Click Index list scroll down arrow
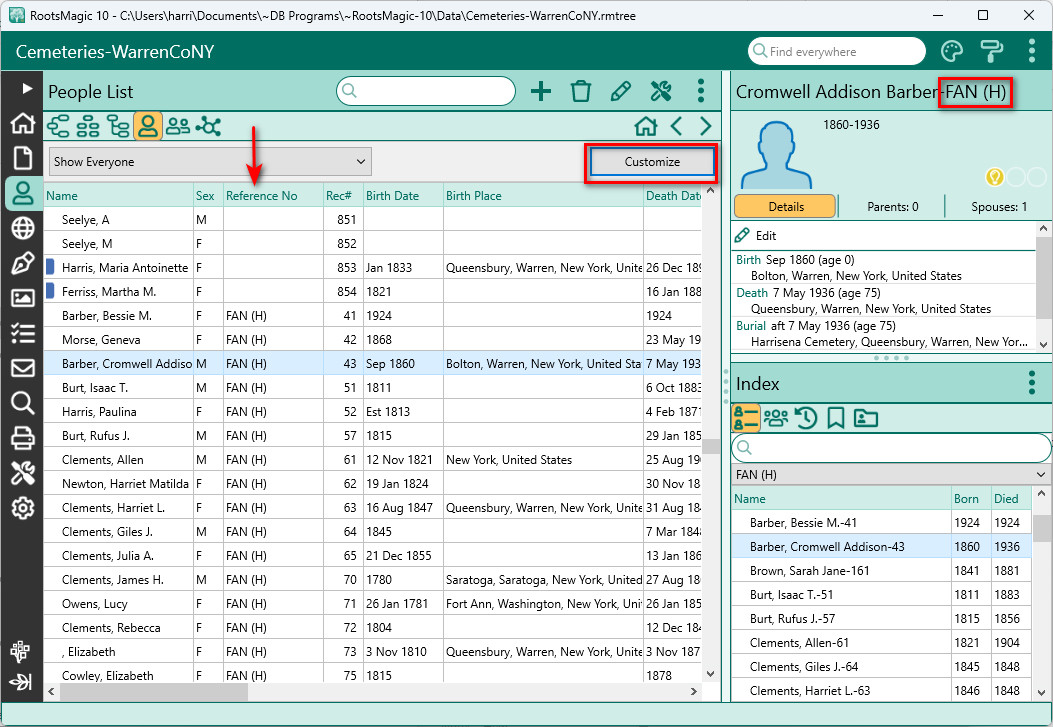Viewport: 1053px width, 727px height. (1042, 692)
